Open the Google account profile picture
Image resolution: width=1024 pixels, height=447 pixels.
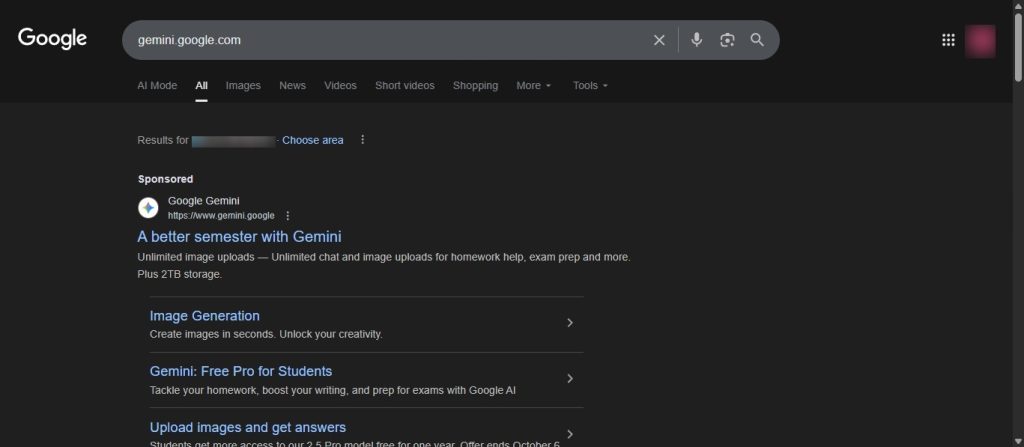(x=980, y=41)
